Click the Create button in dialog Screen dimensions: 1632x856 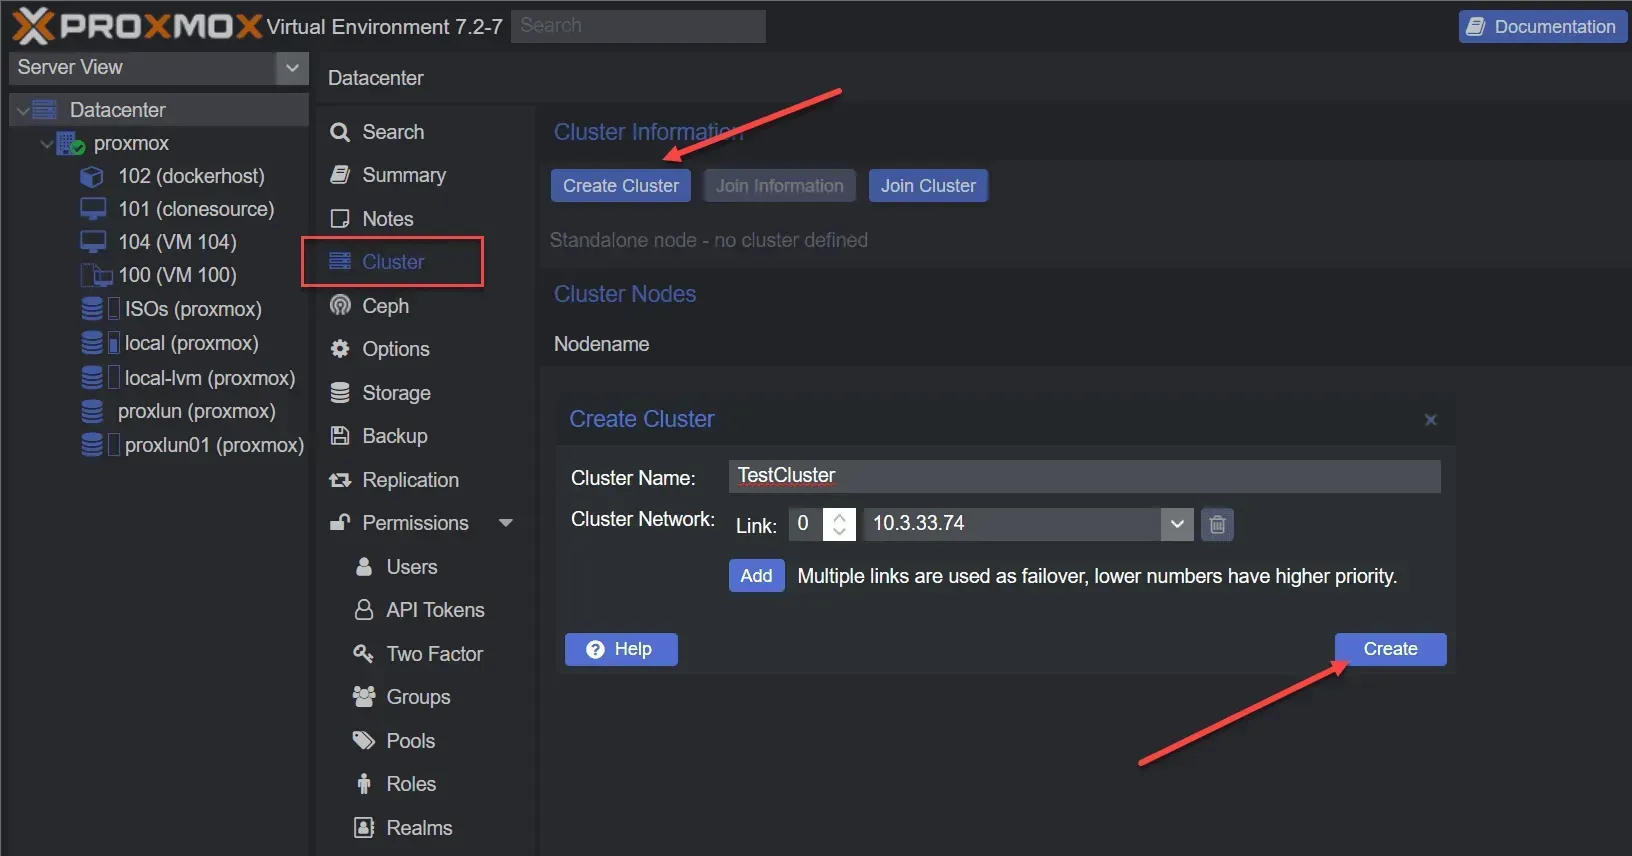[1390, 649]
